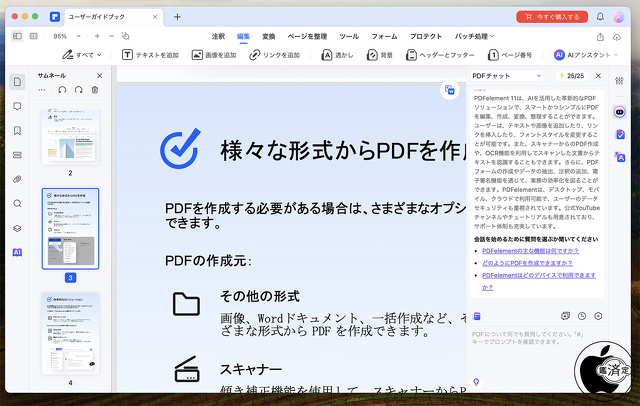The height and width of the screenshot is (406, 640).
Task: Click the floating translate icon on page
Action: 449,90
